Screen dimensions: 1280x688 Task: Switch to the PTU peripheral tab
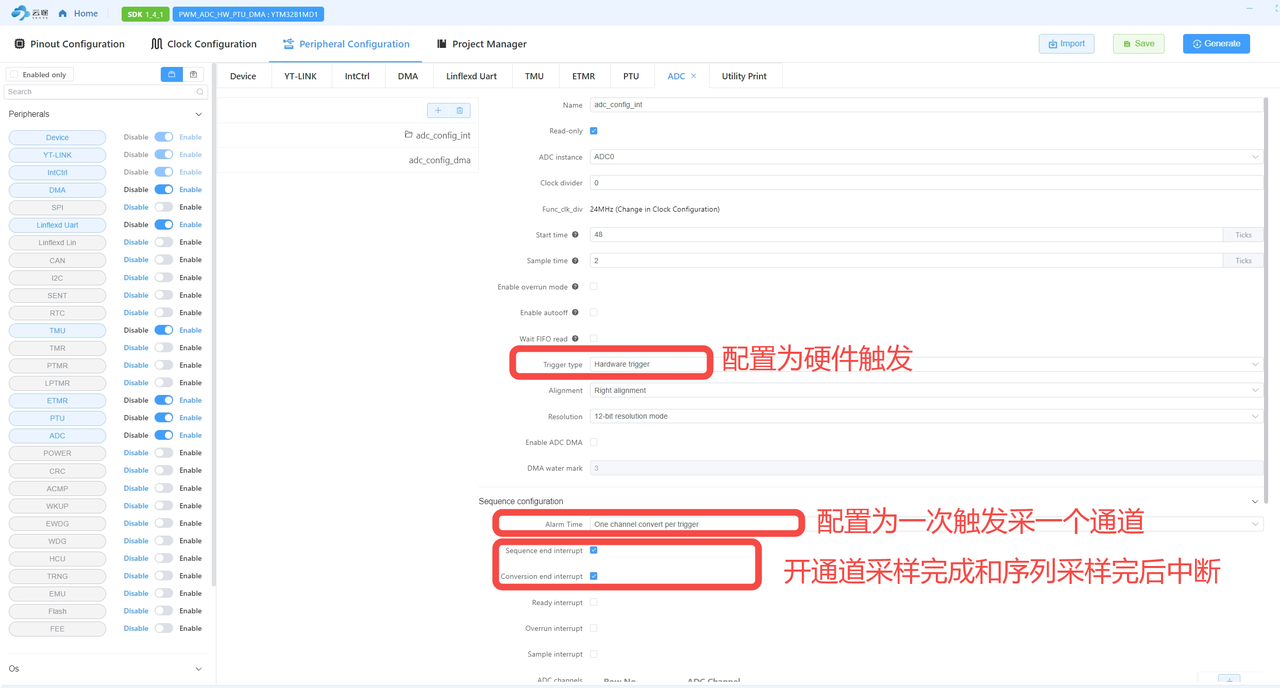(631, 76)
